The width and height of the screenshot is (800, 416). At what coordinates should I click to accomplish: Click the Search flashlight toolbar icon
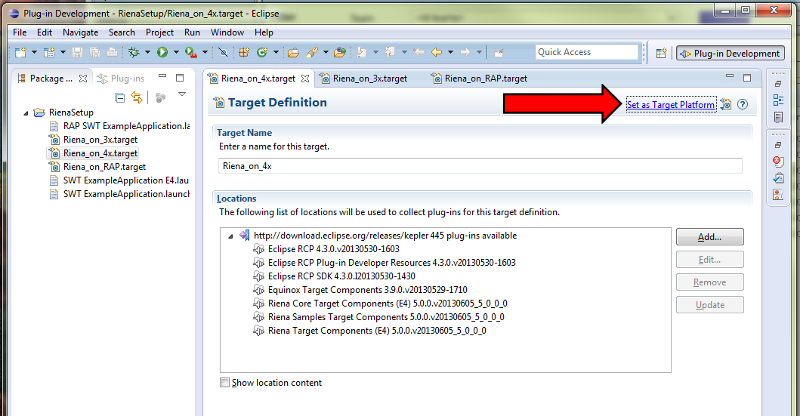(x=312, y=52)
